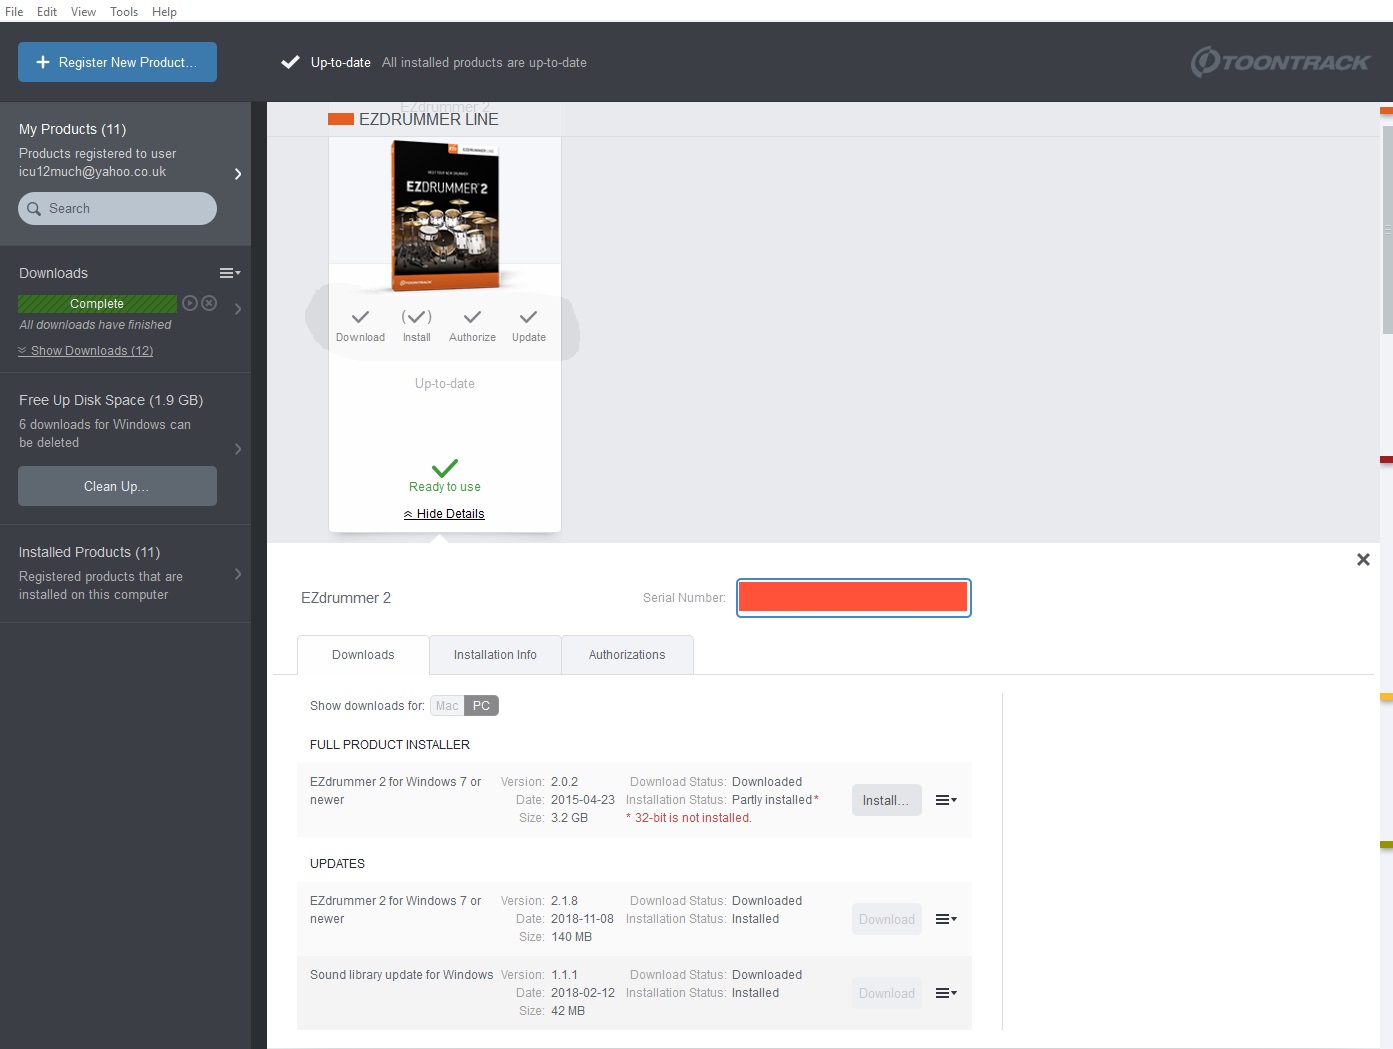This screenshot has height=1049, width=1393.
Task: Expand the Downloads Complete chevron
Action: (x=238, y=309)
